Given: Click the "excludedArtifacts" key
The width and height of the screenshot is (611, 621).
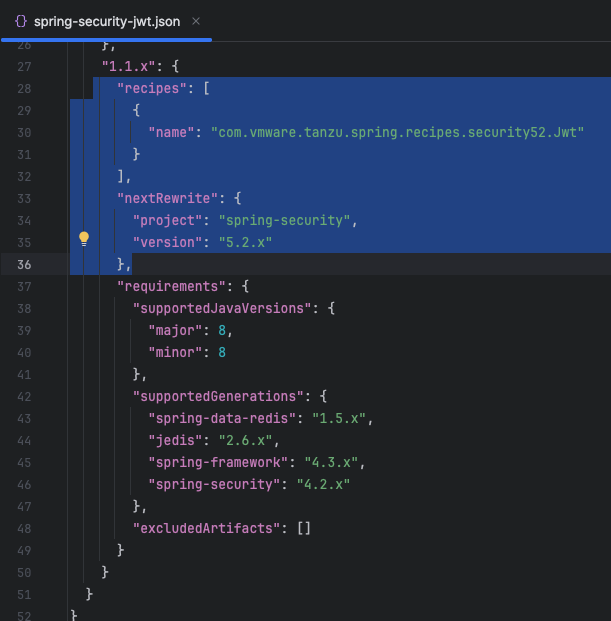Looking at the screenshot, I should pyautogui.click(x=206, y=528).
